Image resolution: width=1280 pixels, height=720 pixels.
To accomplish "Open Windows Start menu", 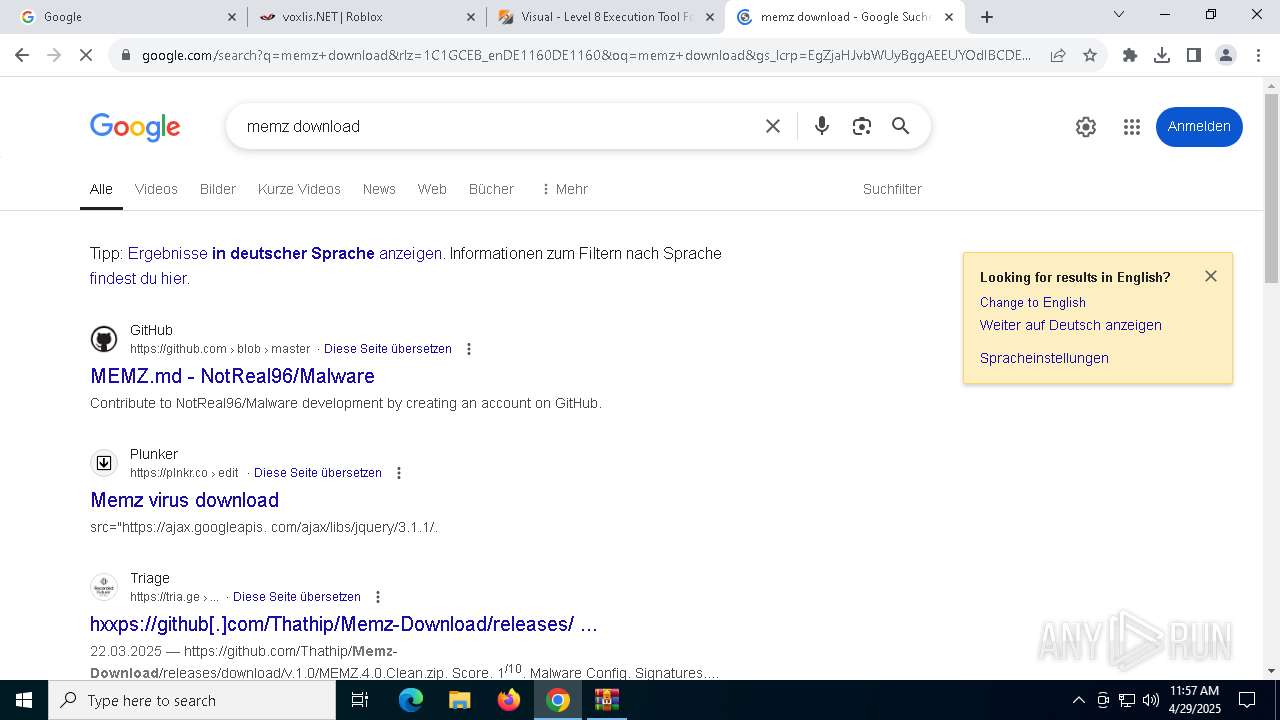I will 24,700.
